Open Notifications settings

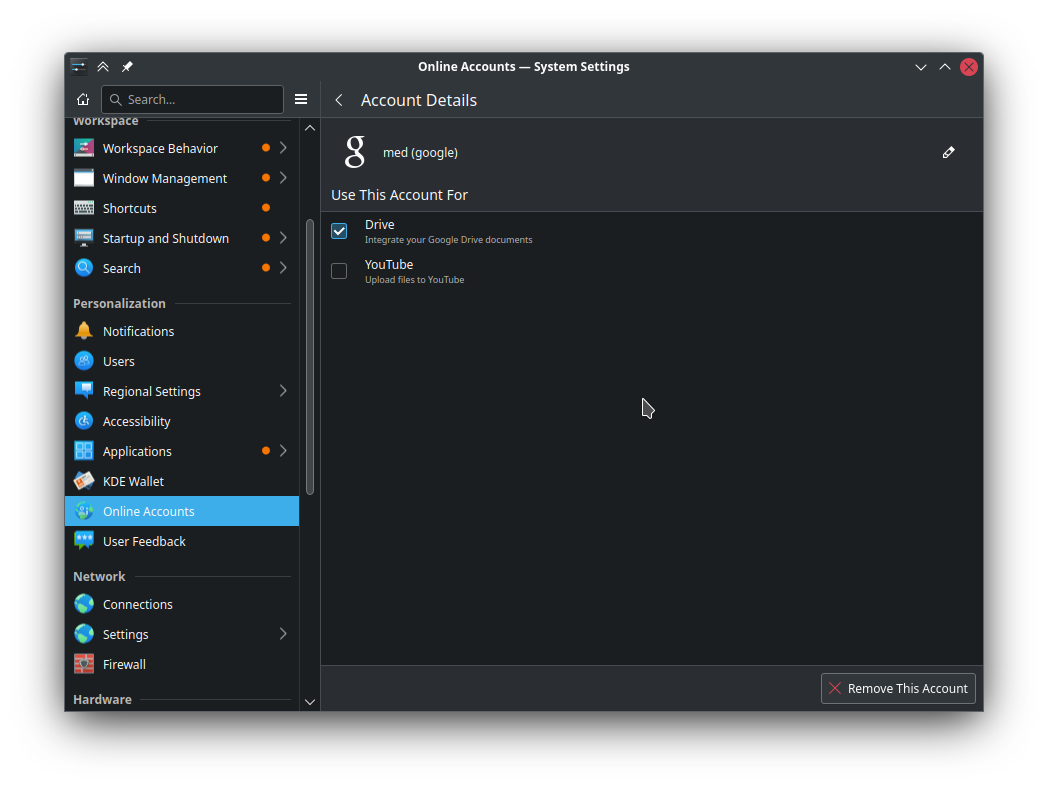tap(182, 331)
